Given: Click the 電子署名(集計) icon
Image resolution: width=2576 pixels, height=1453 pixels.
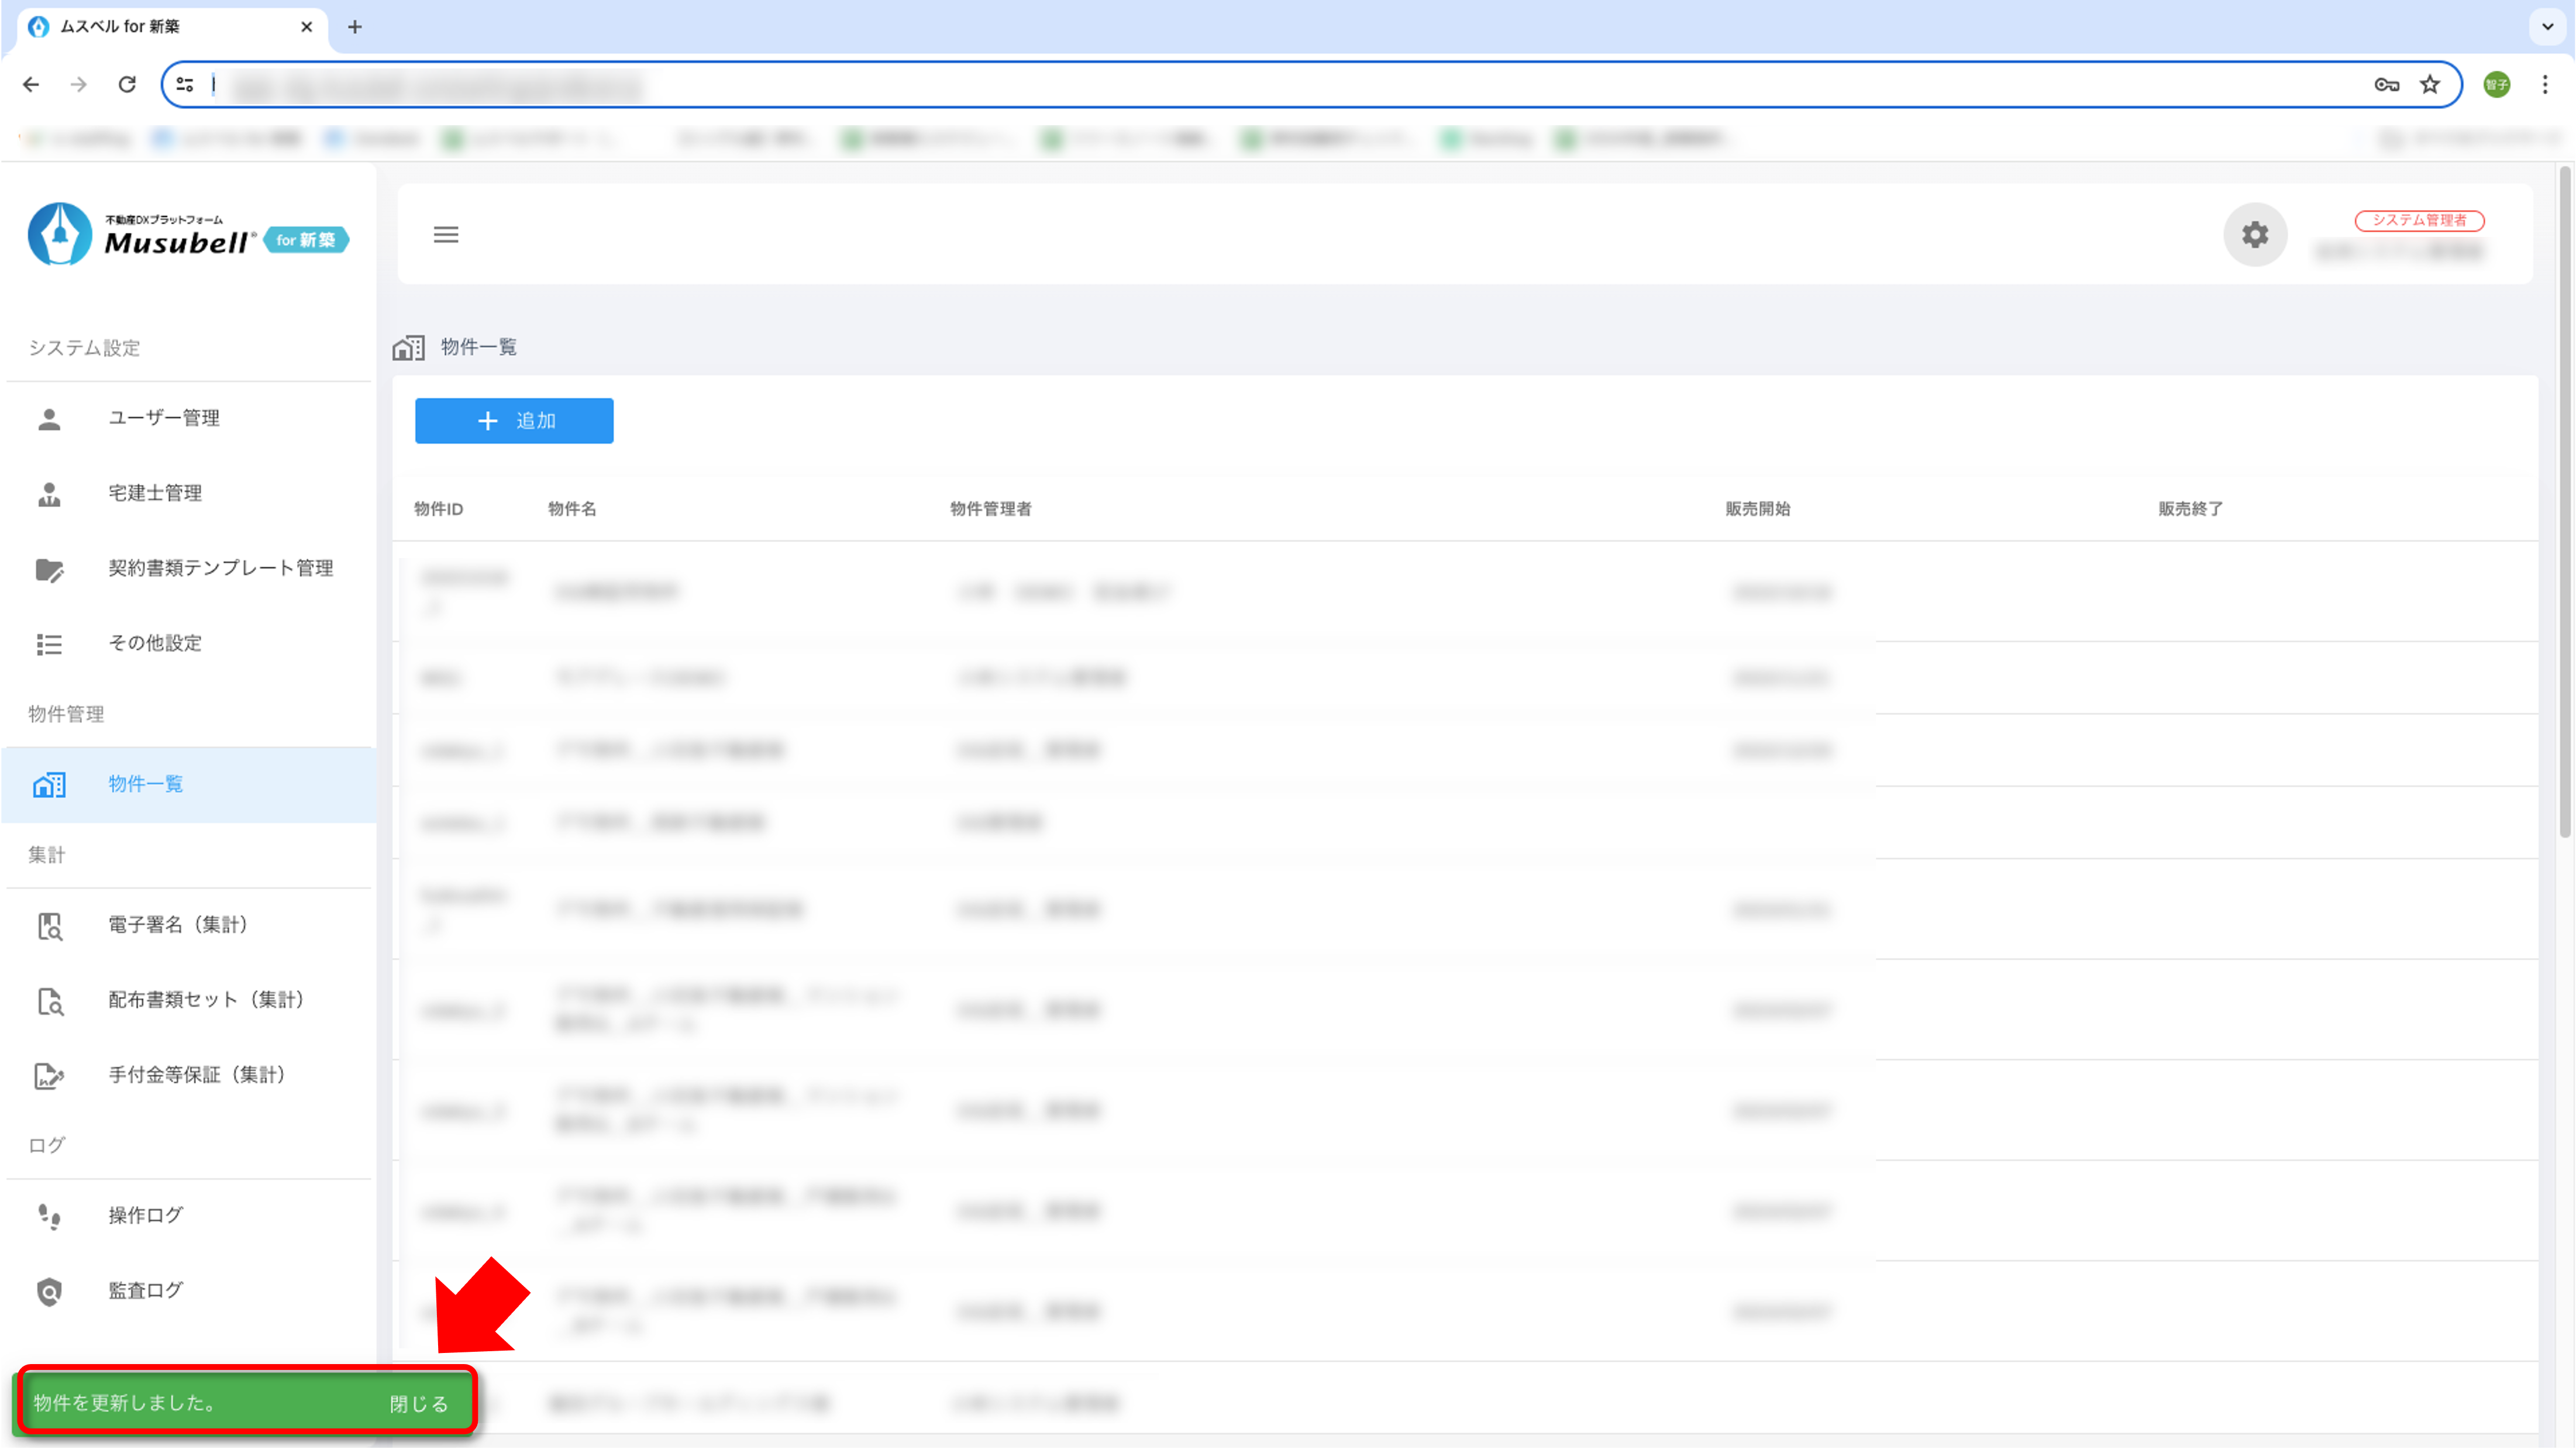Looking at the screenshot, I should pos(49,926).
